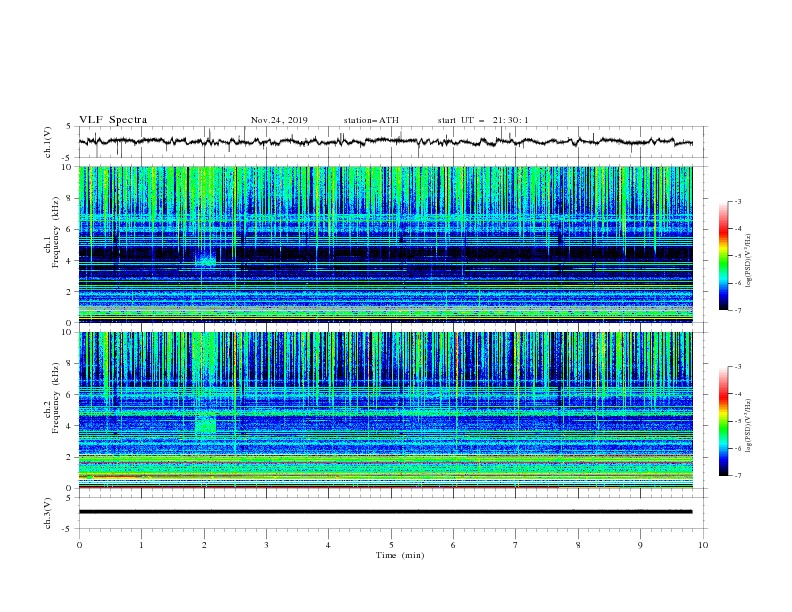Click the lower color scale bar for ch.2
Image resolution: width=792 pixels, height=612 pixels.
(723, 421)
